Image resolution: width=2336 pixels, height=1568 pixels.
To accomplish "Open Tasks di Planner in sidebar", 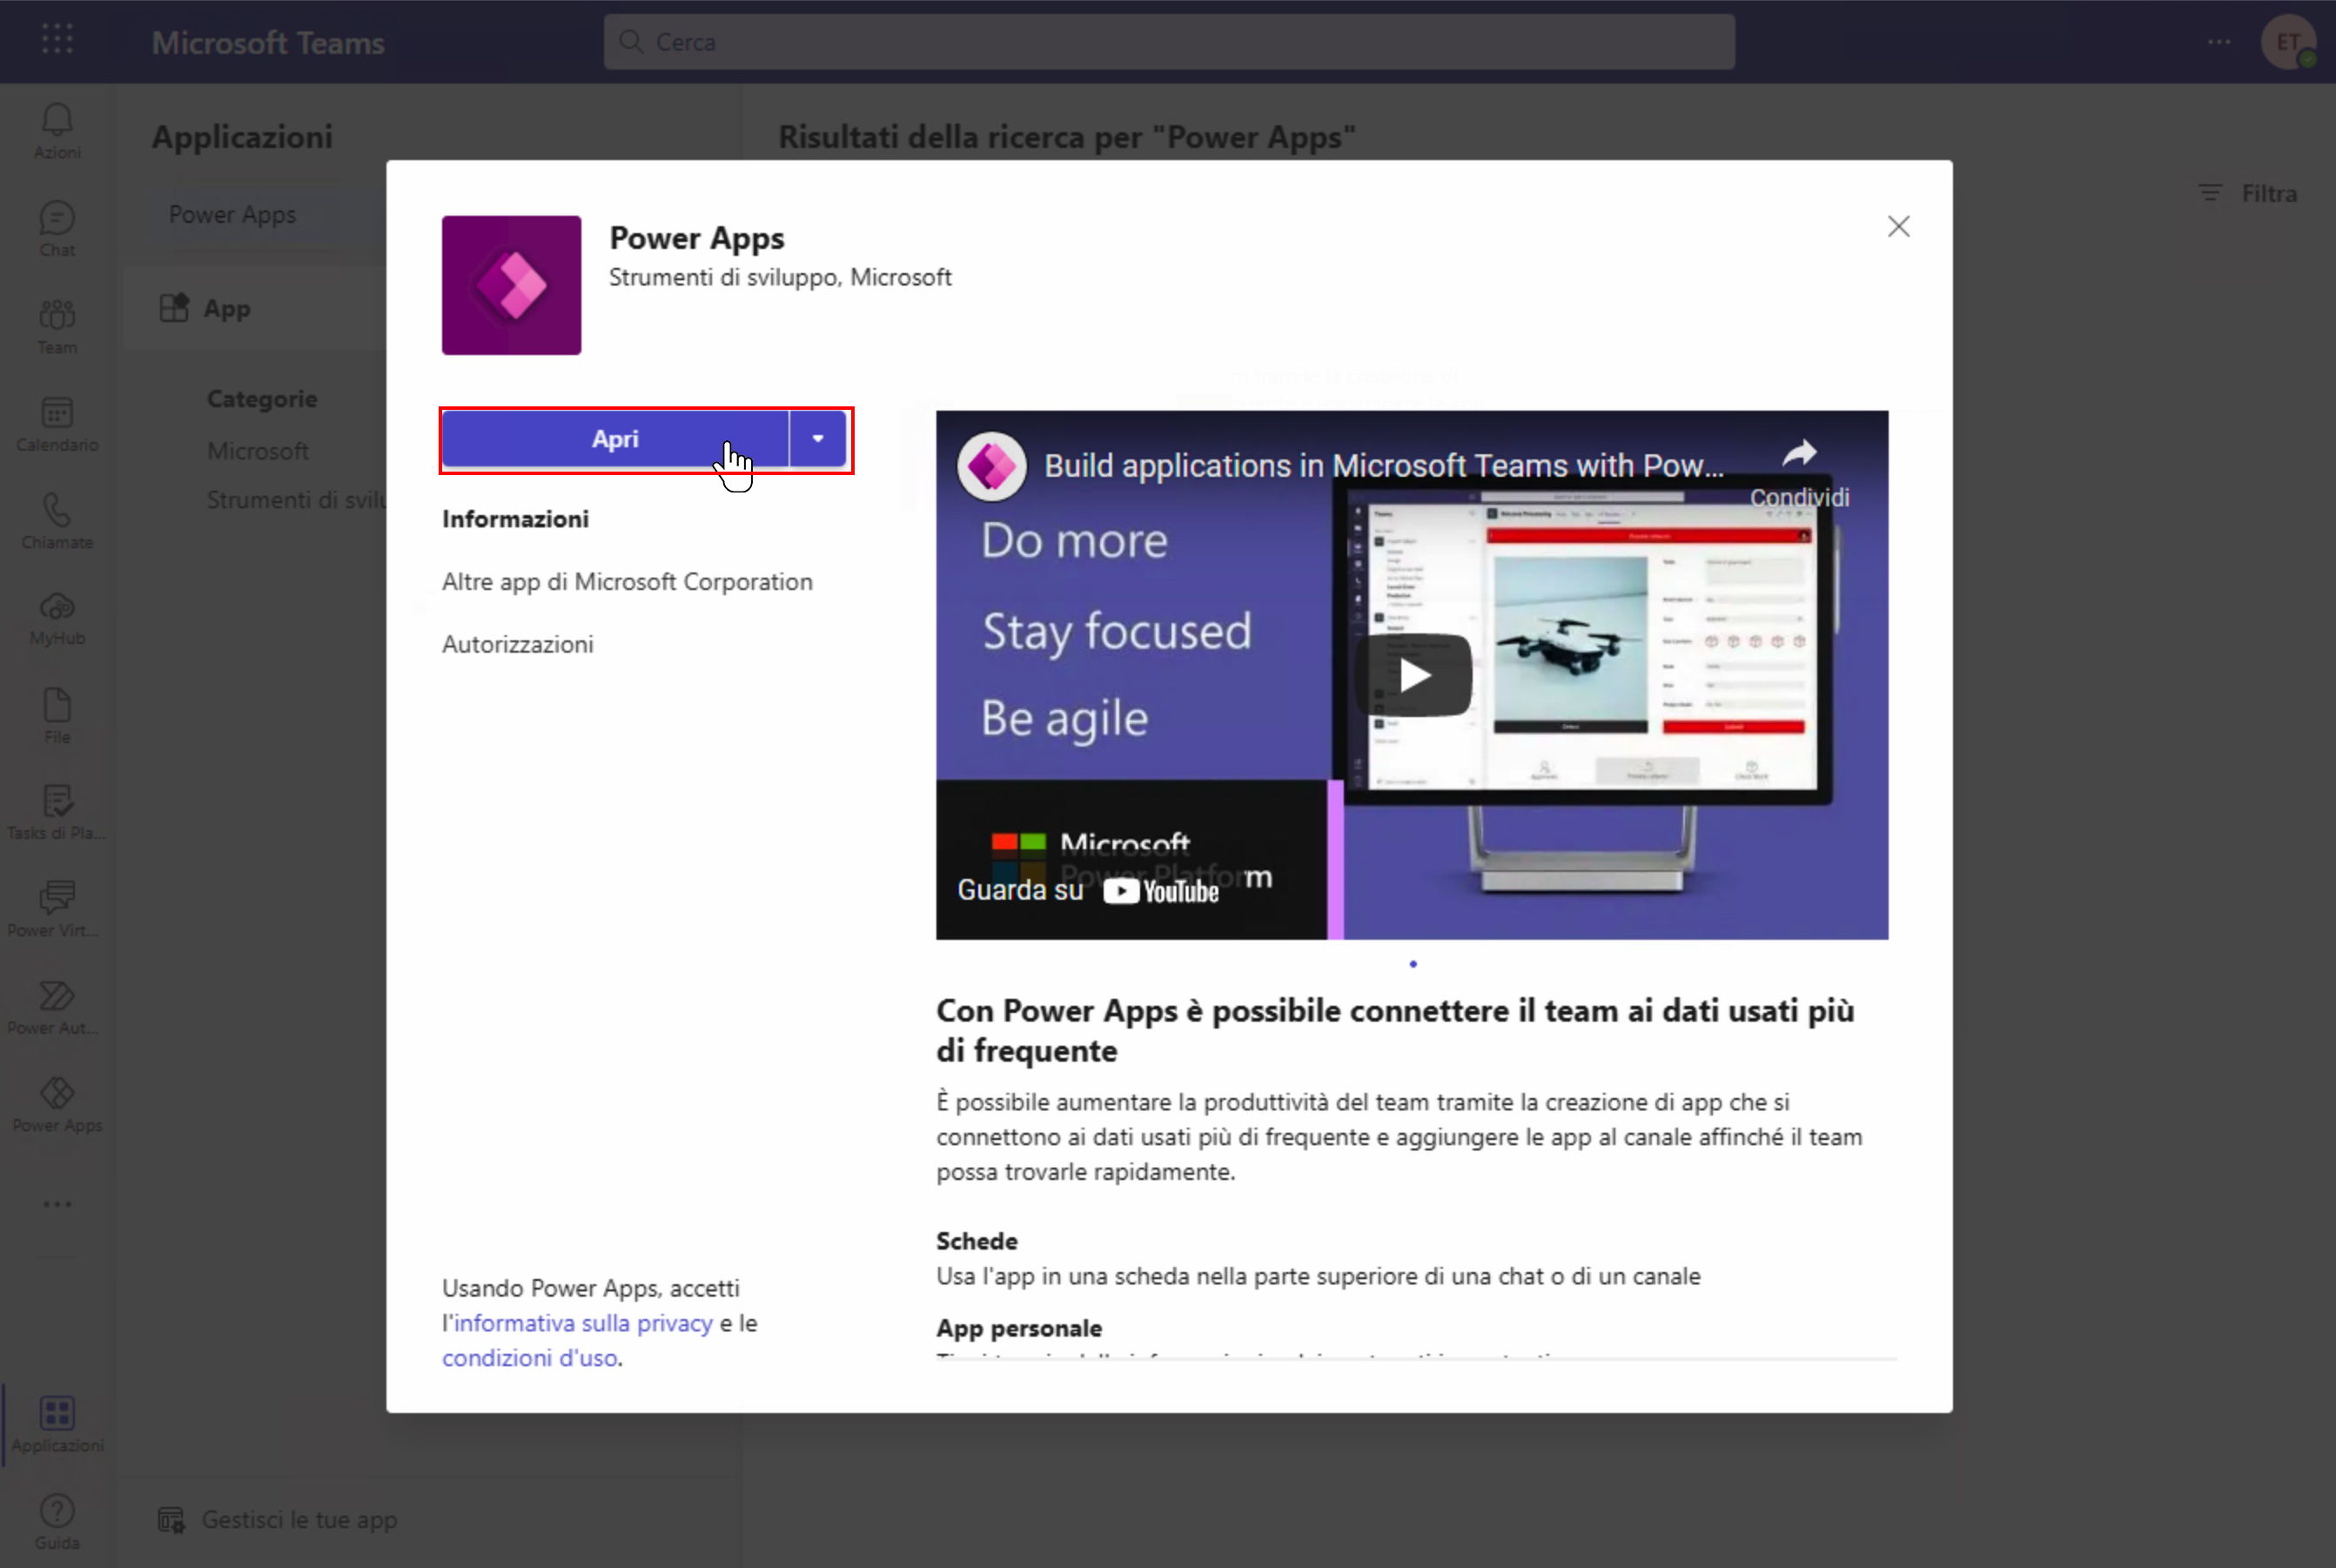I will coord(57,813).
